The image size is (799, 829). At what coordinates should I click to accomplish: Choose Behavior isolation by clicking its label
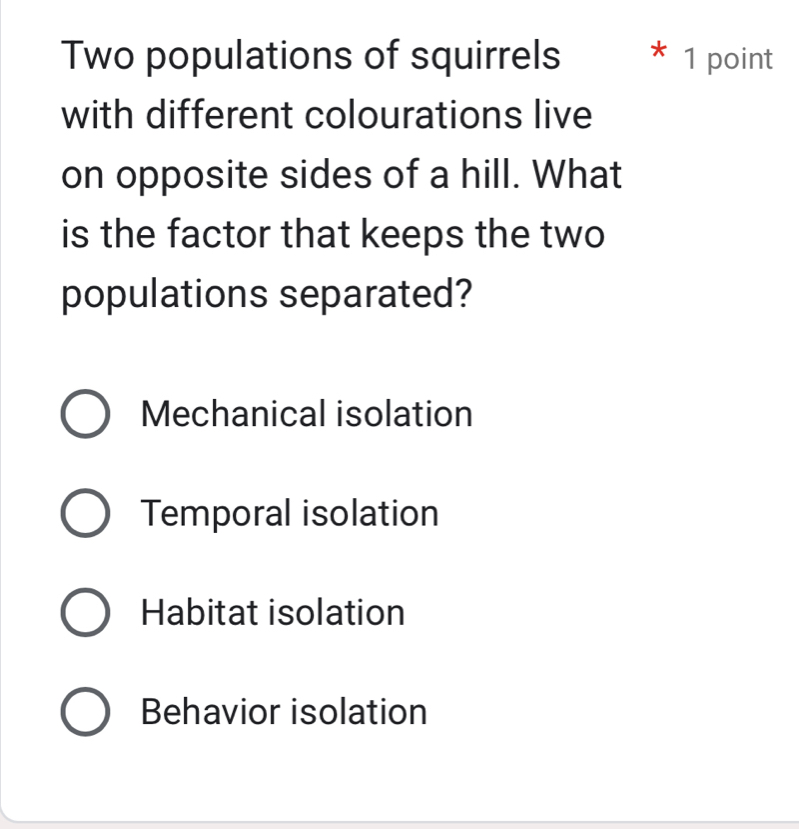click(283, 712)
